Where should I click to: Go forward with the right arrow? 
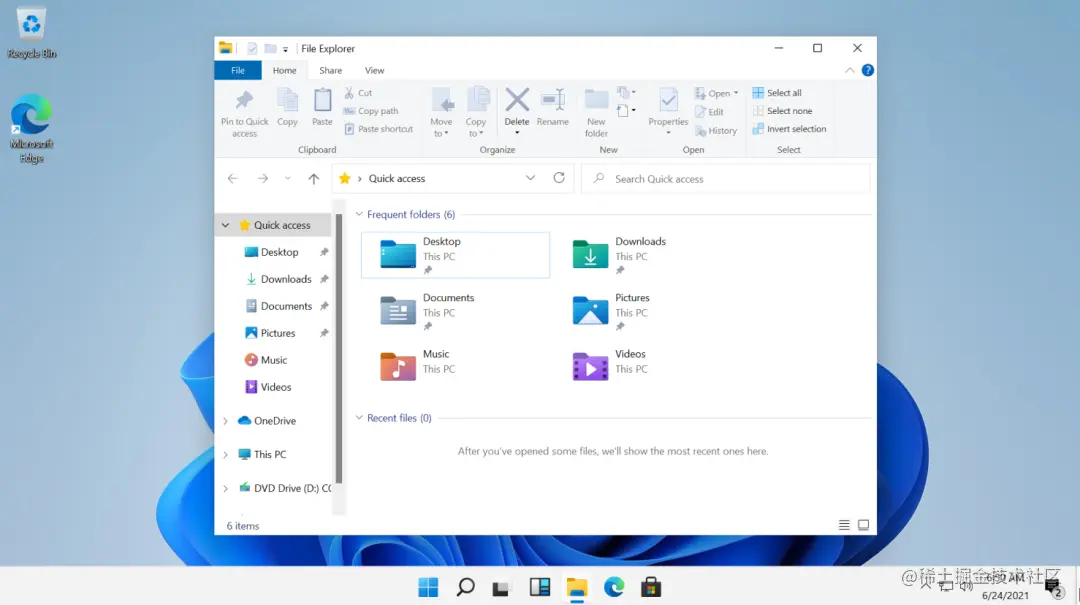click(263, 178)
